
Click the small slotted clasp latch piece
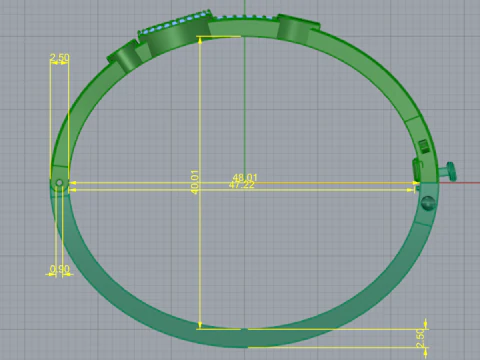[423, 146]
